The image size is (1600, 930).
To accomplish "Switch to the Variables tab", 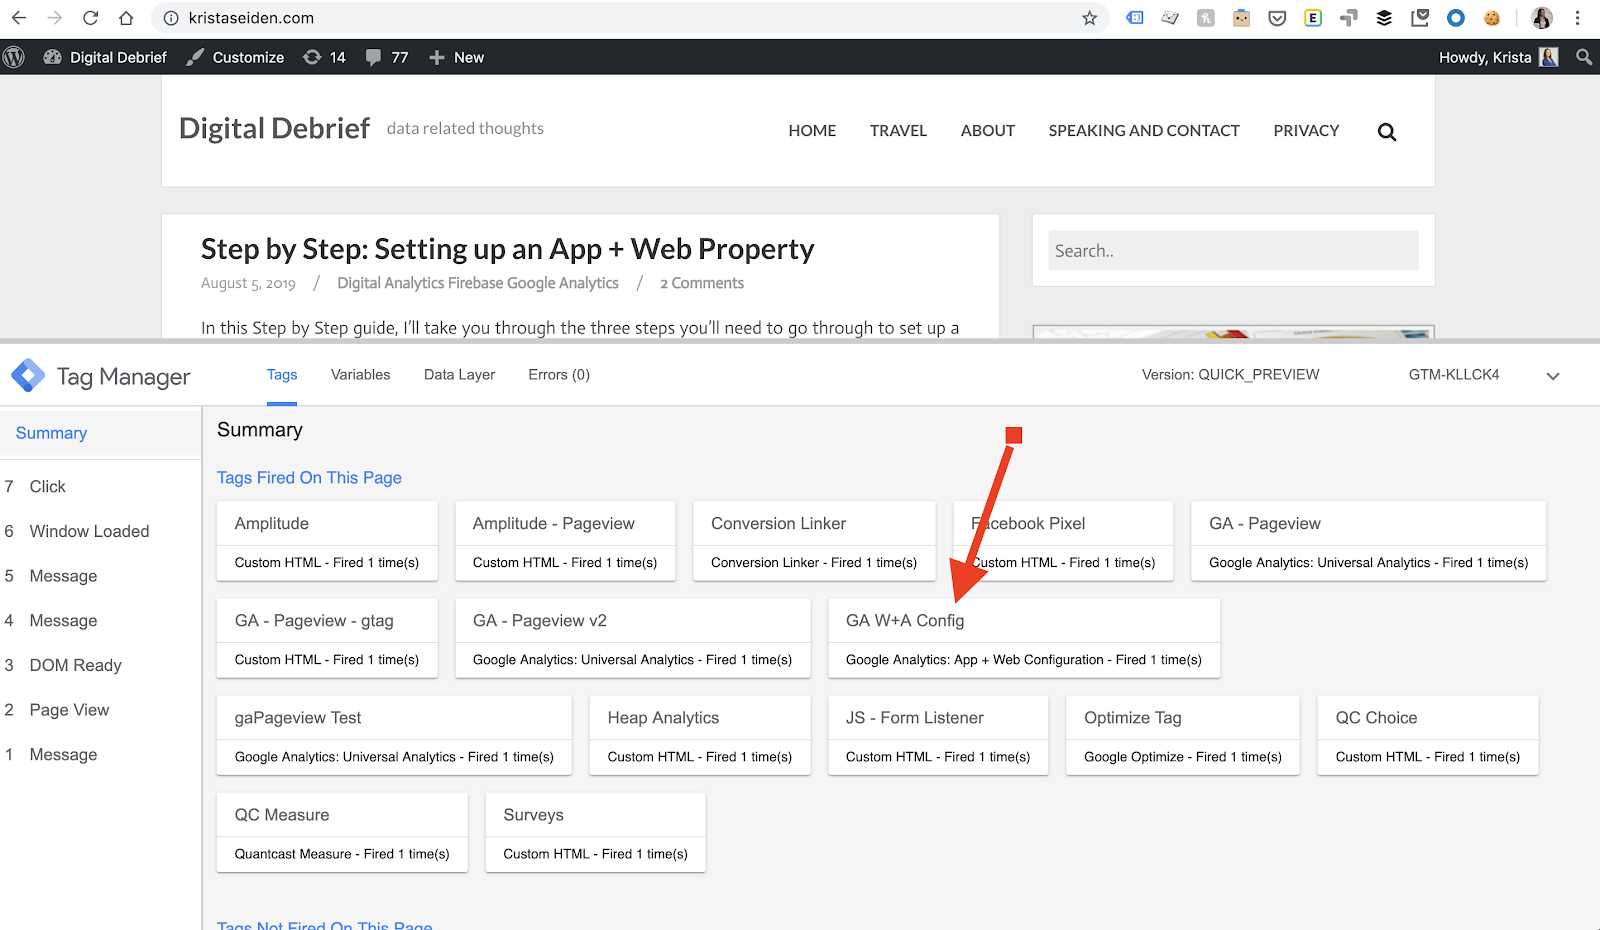I will pyautogui.click(x=361, y=375).
